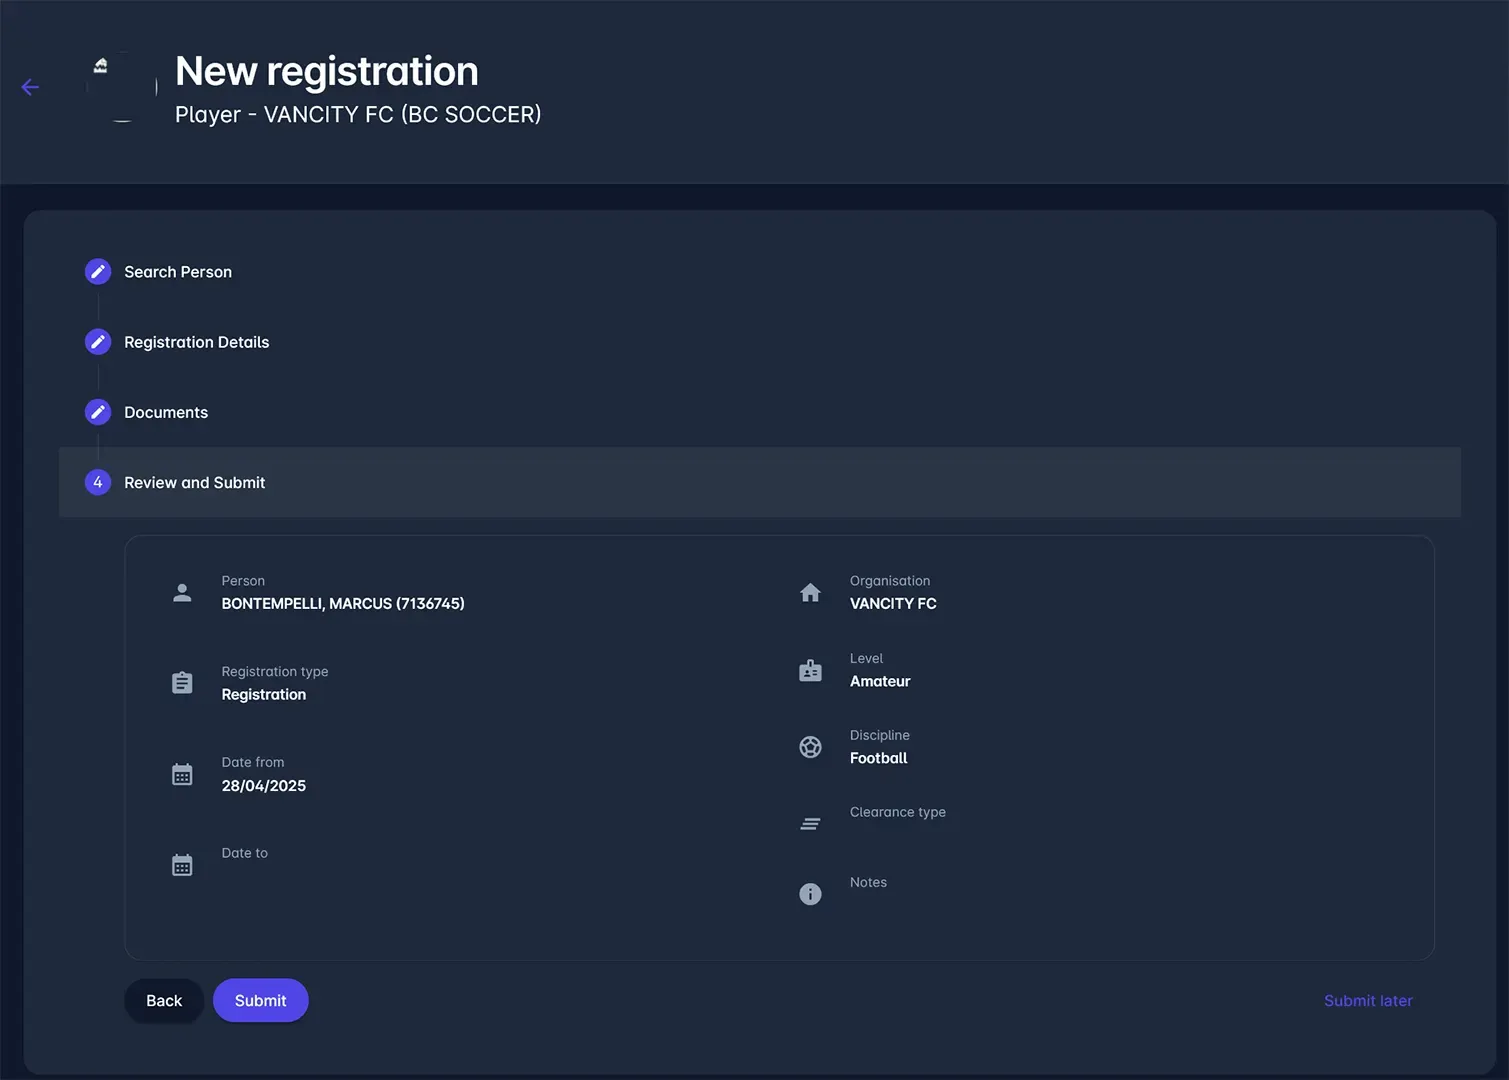This screenshot has width=1509, height=1080.
Task: Click the badge icon beside Level
Action: [810, 671]
